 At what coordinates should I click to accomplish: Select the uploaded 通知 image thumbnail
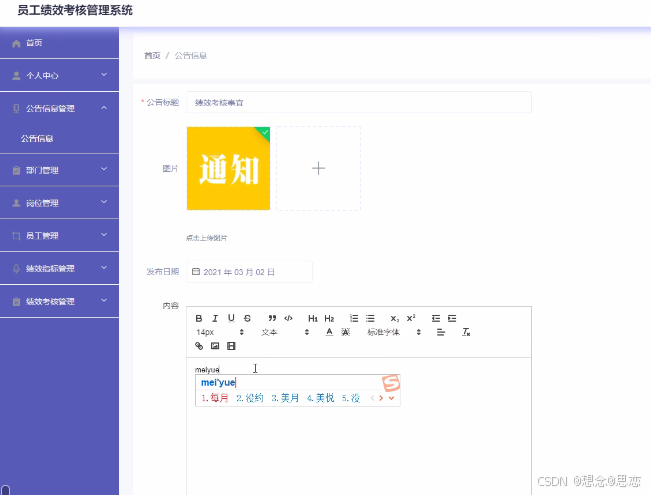pyautogui.click(x=228, y=168)
